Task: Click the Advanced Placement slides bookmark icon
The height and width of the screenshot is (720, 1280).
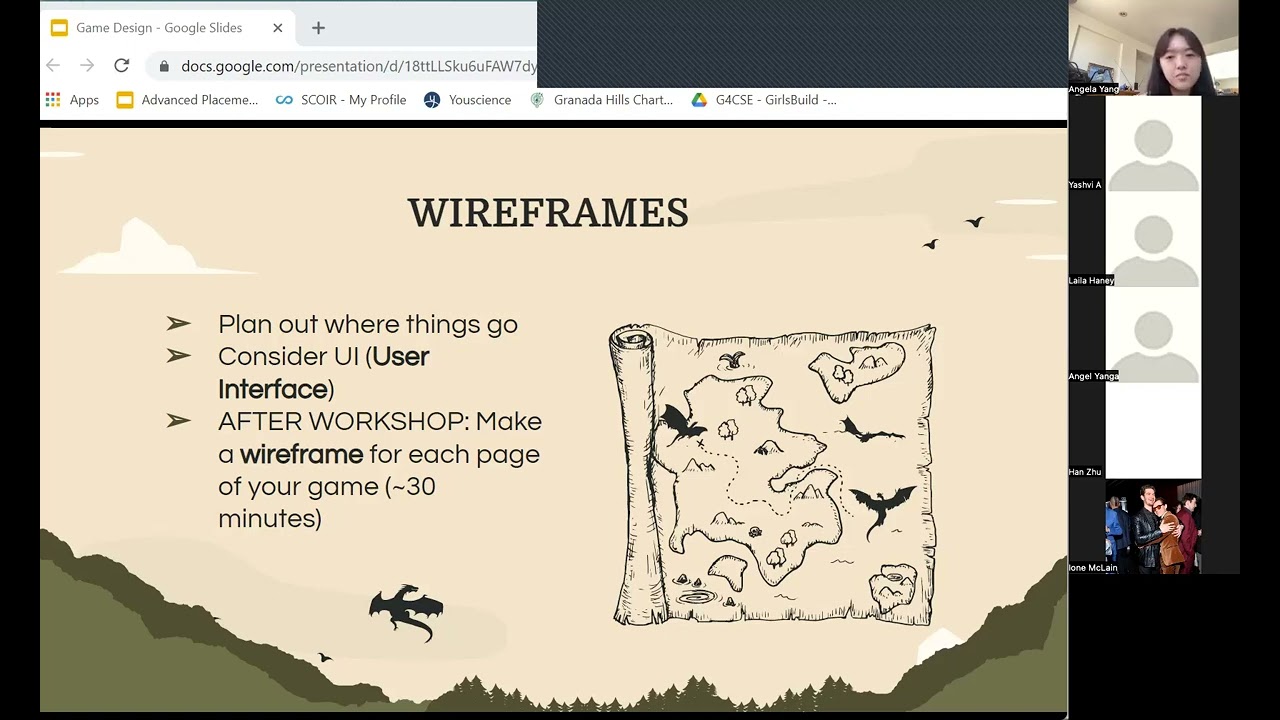Action: point(125,100)
